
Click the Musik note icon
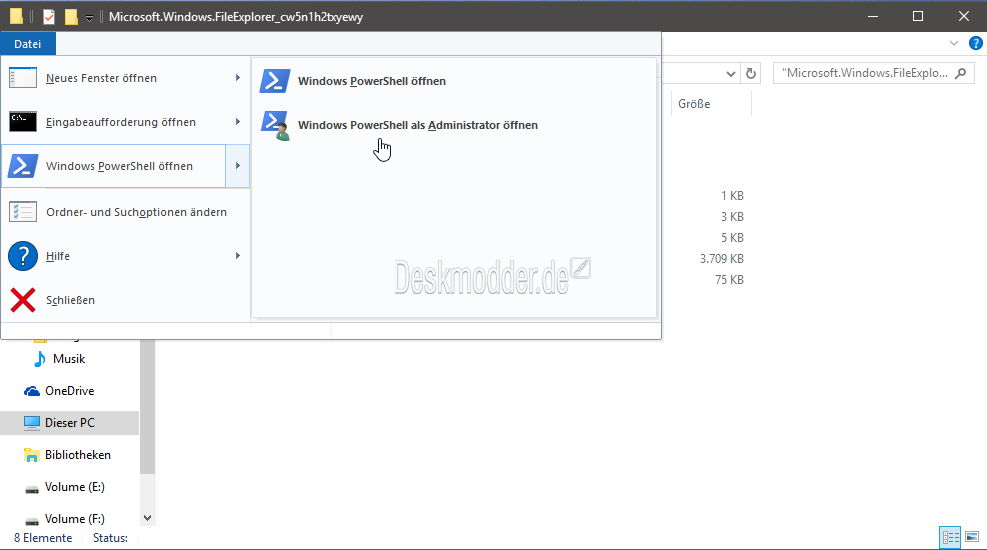point(40,359)
